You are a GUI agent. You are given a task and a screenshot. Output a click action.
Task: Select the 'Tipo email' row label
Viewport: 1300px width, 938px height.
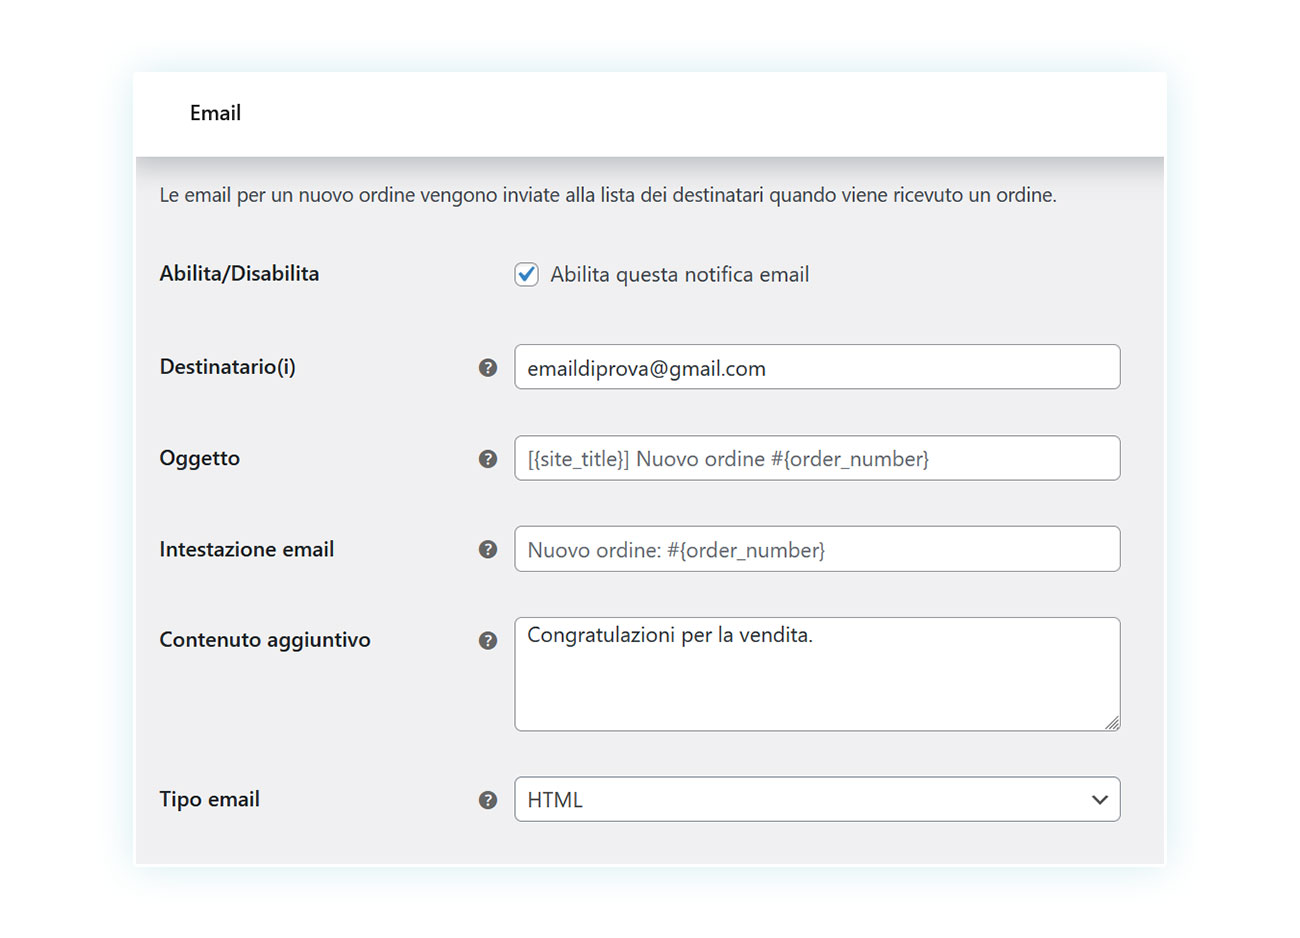coord(209,800)
